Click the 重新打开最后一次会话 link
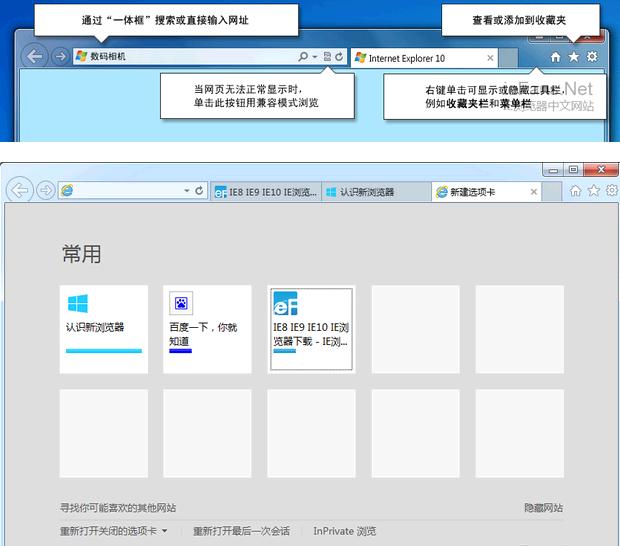Viewport: 620px width, 546px height. (241, 531)
